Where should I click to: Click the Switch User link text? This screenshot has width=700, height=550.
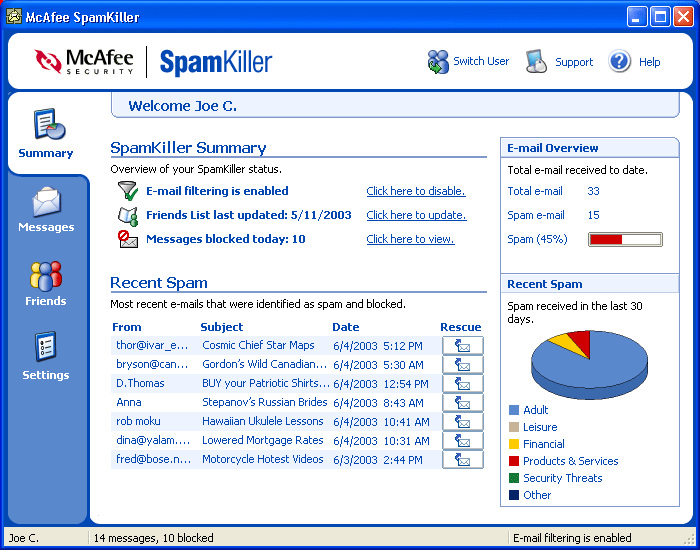(481, 61)
